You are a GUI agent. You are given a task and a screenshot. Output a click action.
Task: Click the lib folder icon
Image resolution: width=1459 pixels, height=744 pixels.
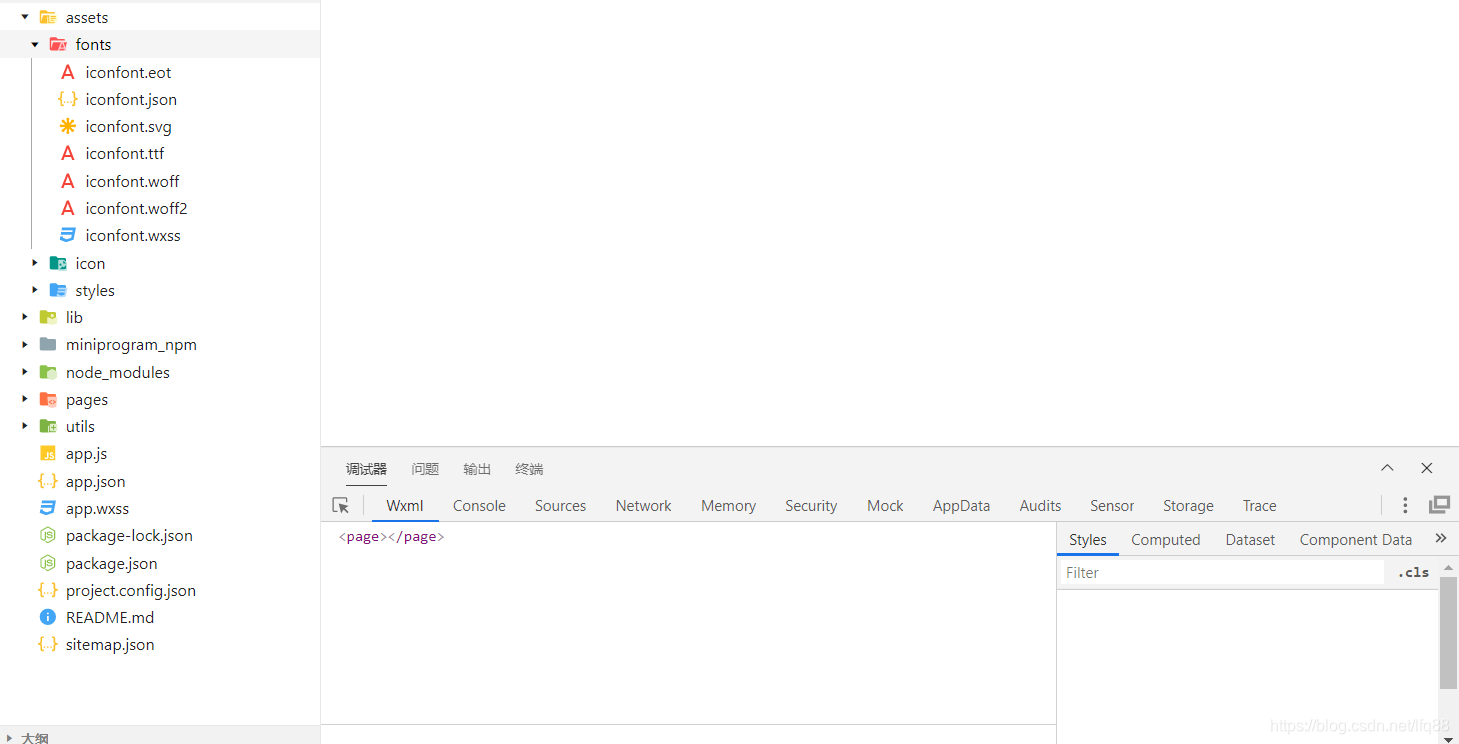click(47, 317)
